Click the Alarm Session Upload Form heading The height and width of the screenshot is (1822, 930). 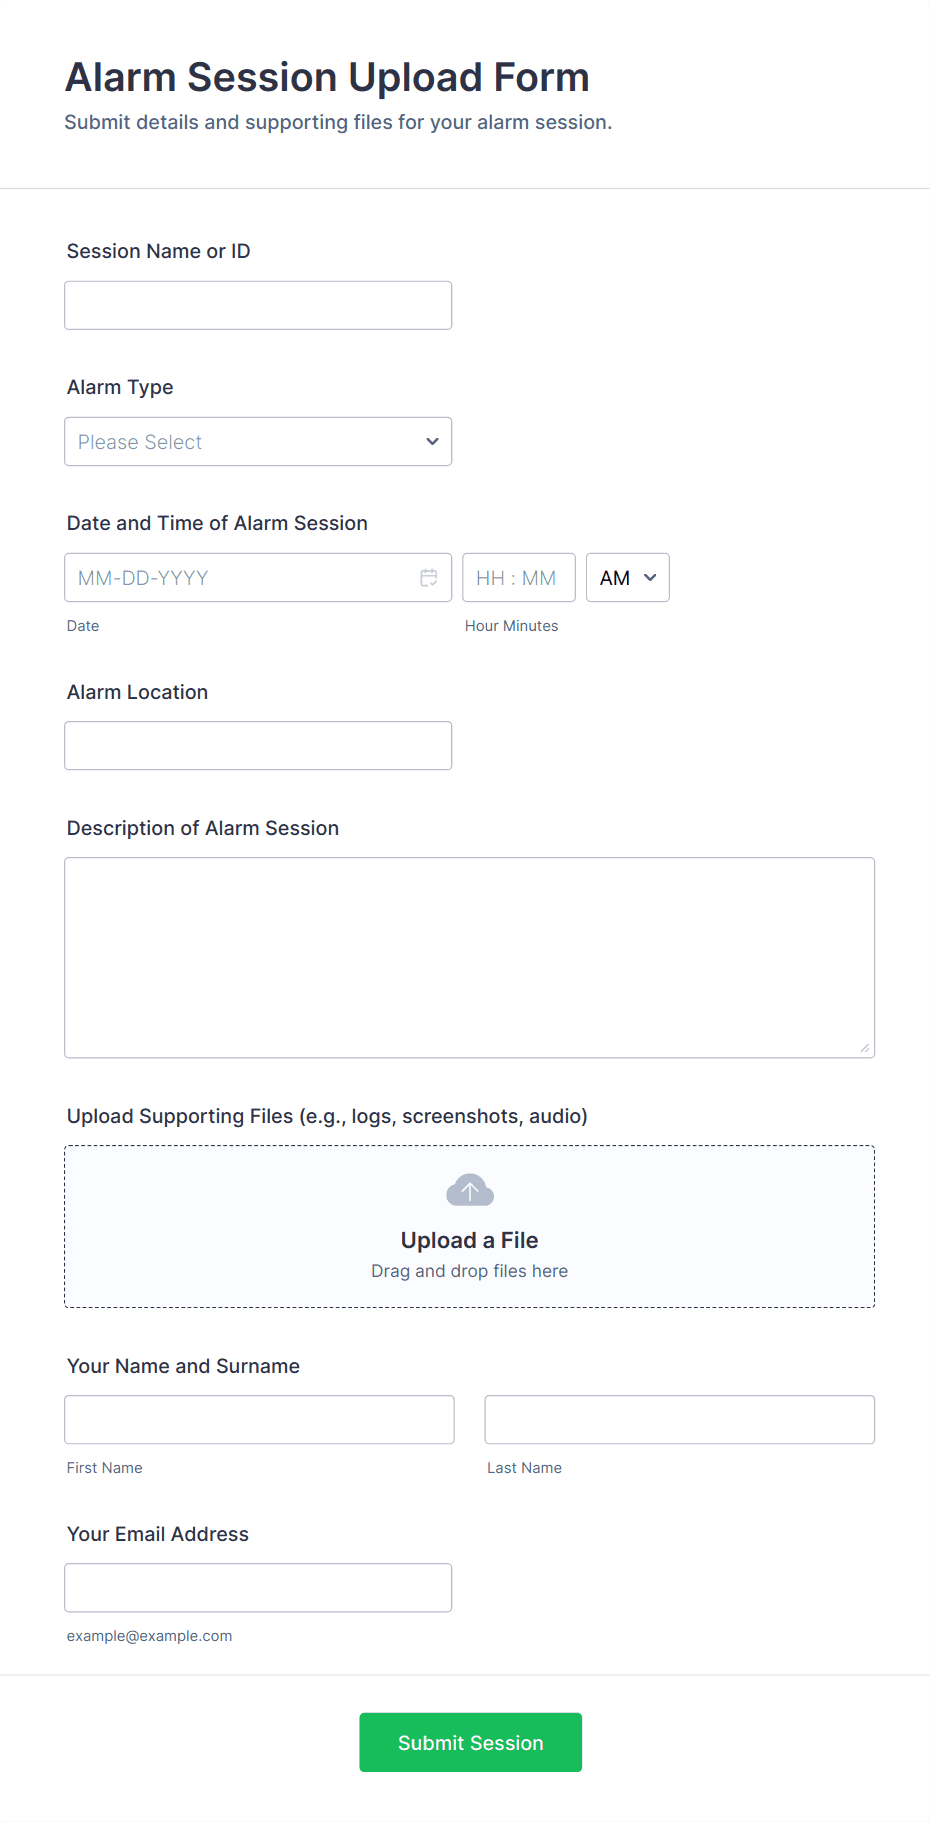tap(327, 78)
